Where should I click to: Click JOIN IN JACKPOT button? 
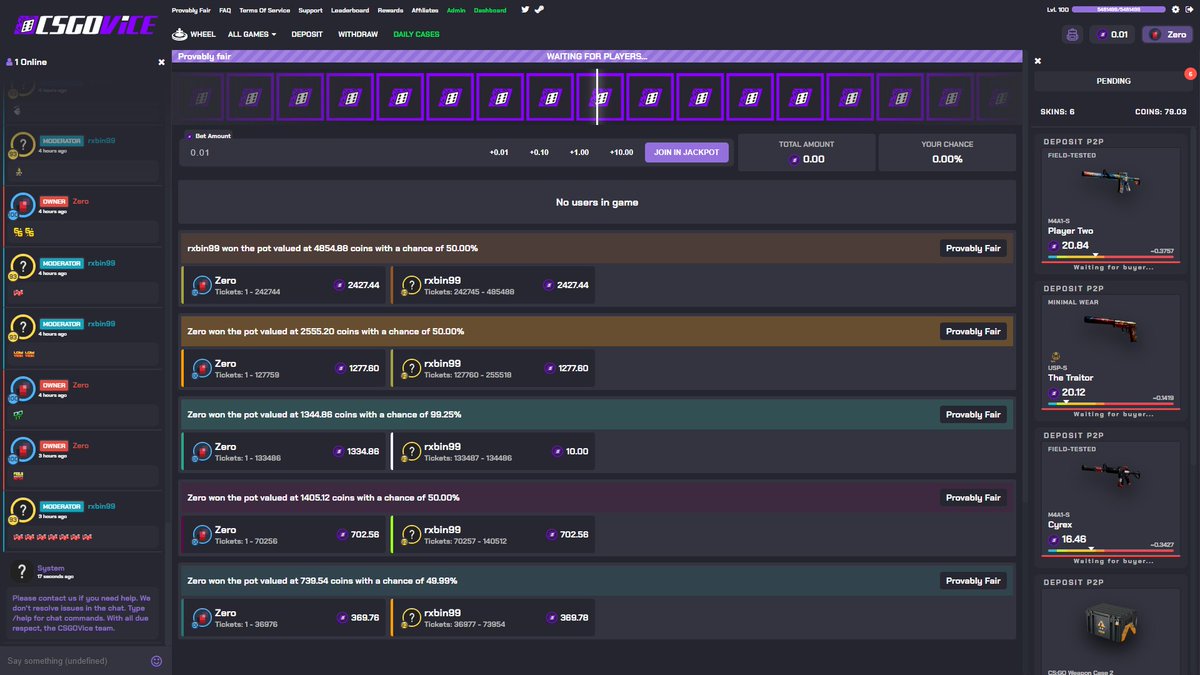point(687,152)
